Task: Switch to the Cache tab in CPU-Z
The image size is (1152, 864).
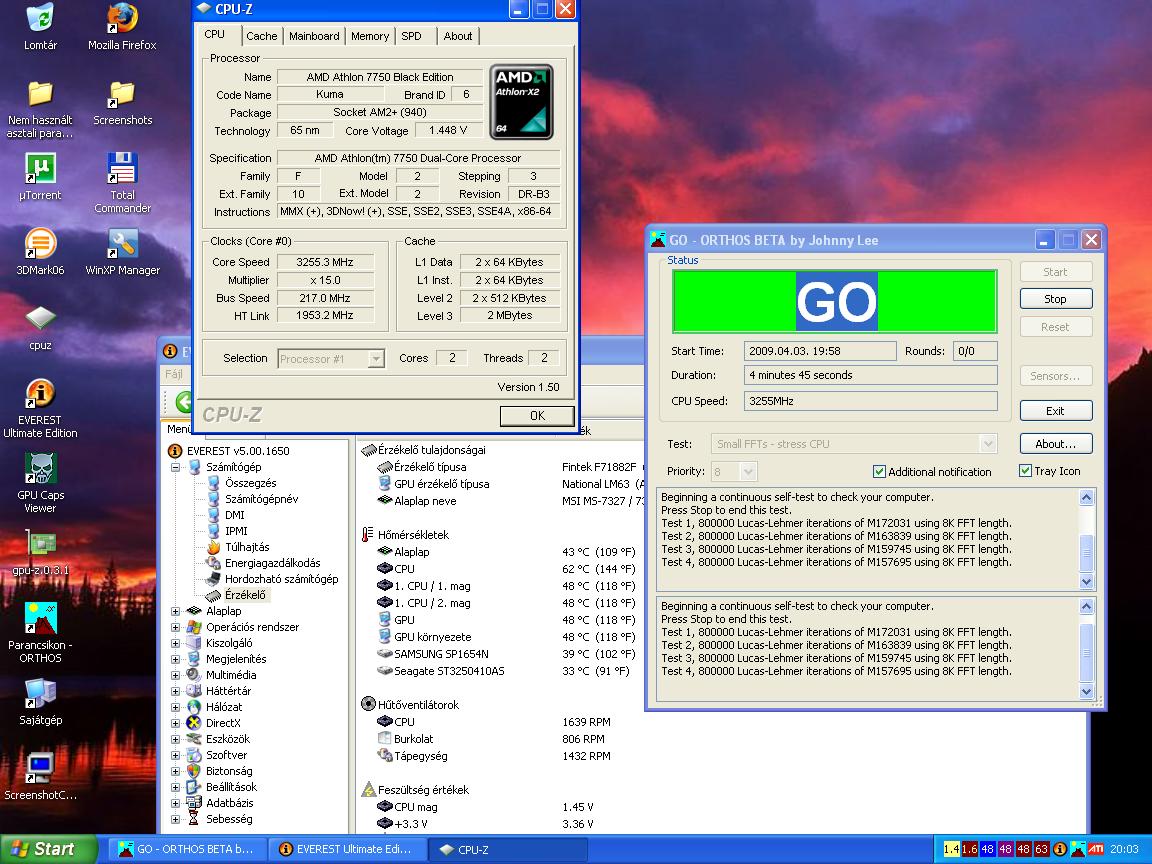Action: click(262, 36)
